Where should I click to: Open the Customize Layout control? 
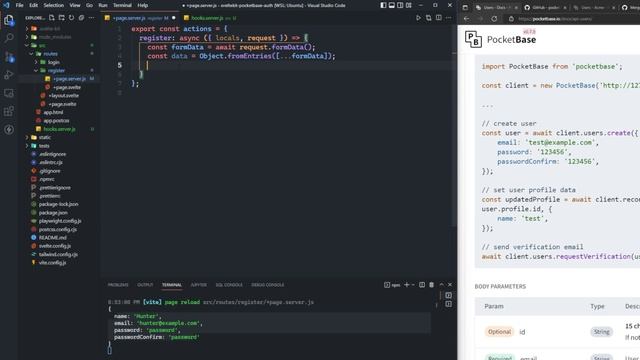click(x=409, y=5)
